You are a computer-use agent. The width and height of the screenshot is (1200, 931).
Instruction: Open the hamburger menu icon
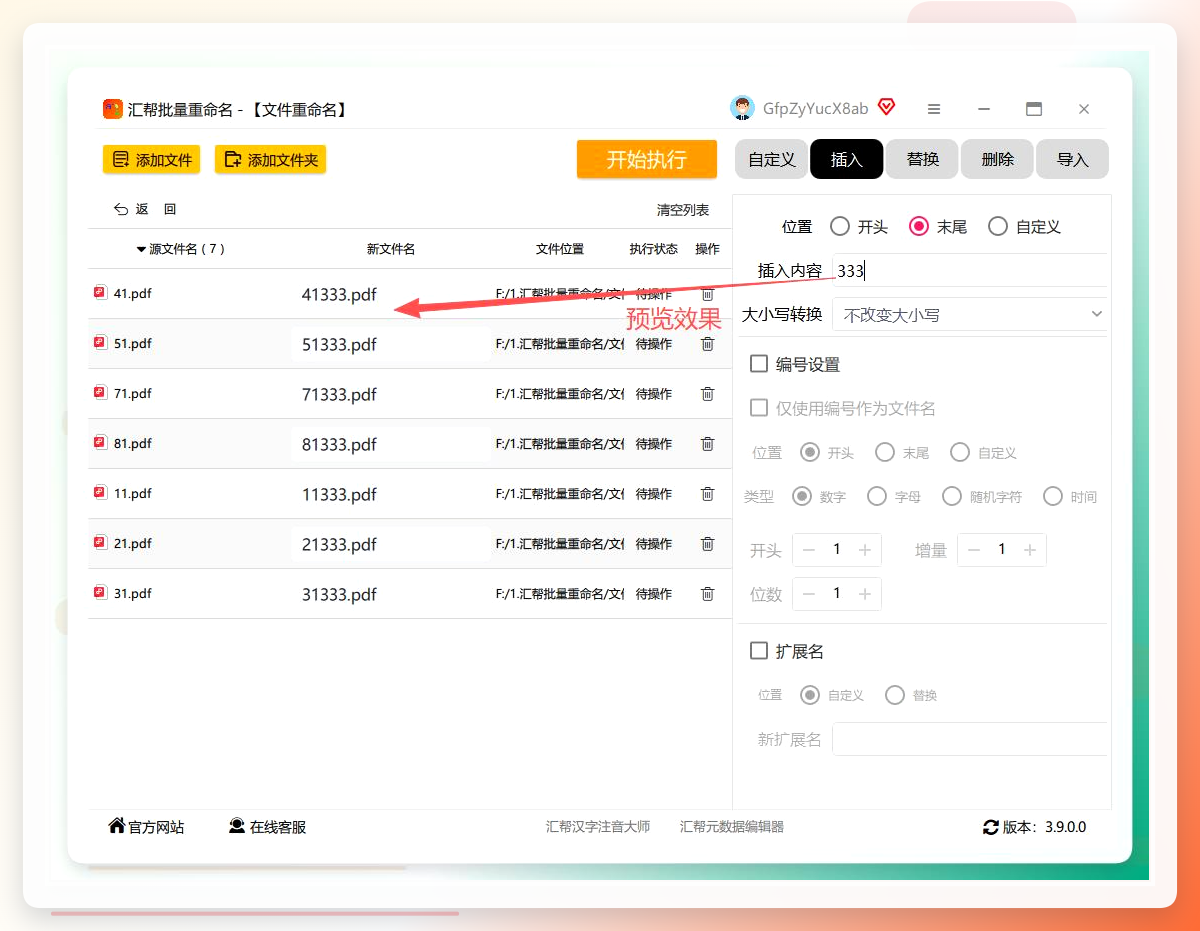point(934,109)
